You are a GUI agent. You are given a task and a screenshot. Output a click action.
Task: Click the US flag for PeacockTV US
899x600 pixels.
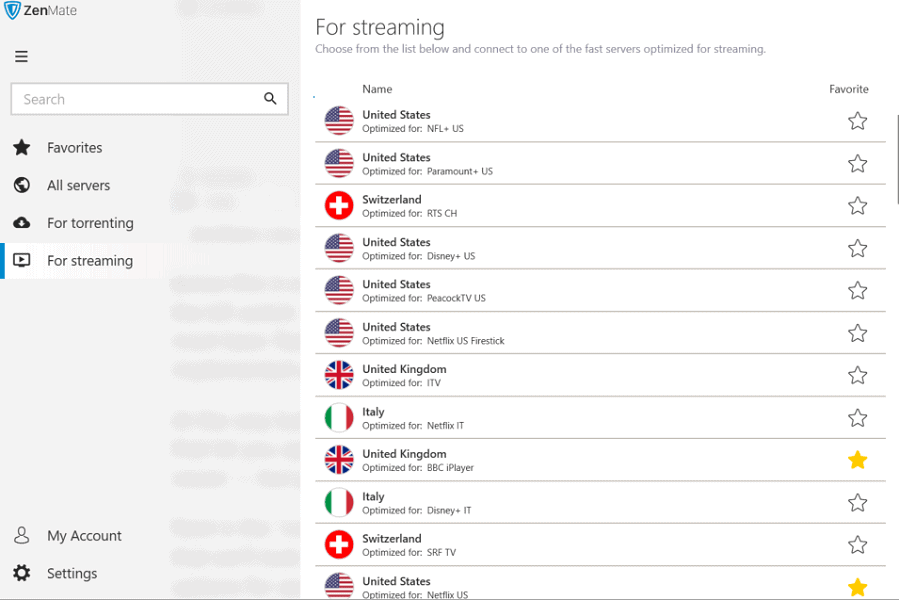339,291
